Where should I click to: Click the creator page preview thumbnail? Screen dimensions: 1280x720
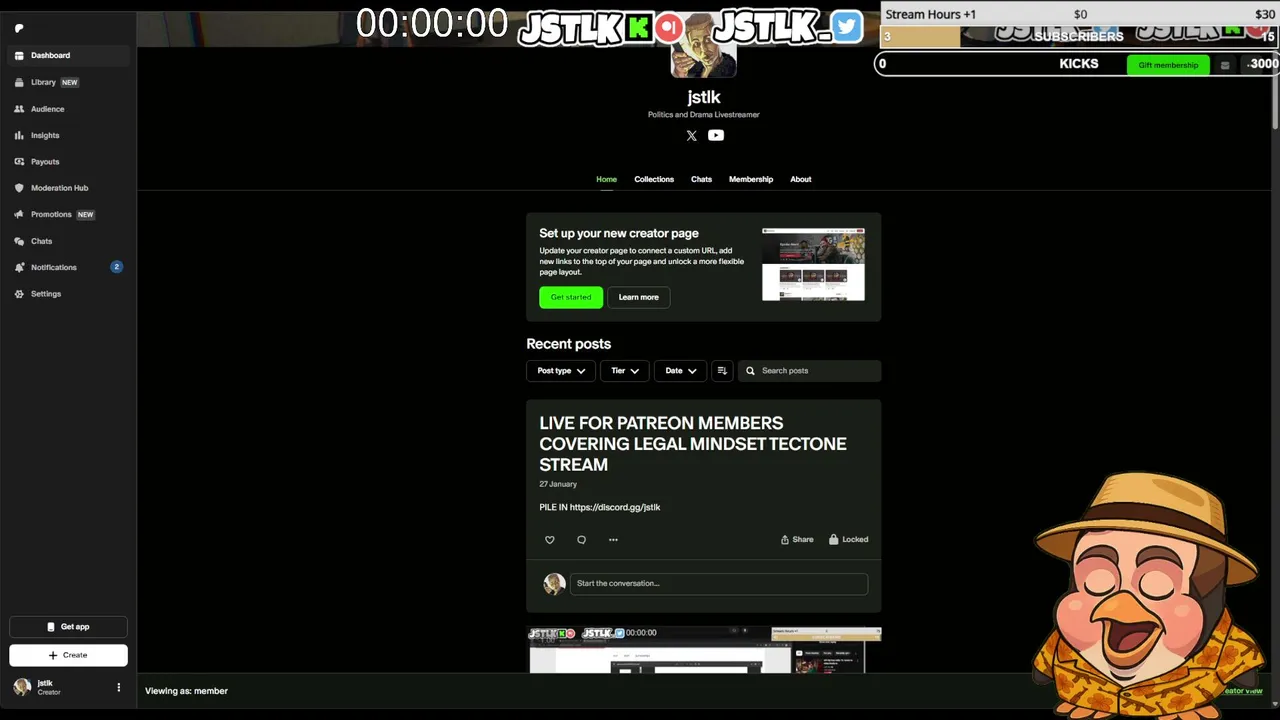(813, 264)
